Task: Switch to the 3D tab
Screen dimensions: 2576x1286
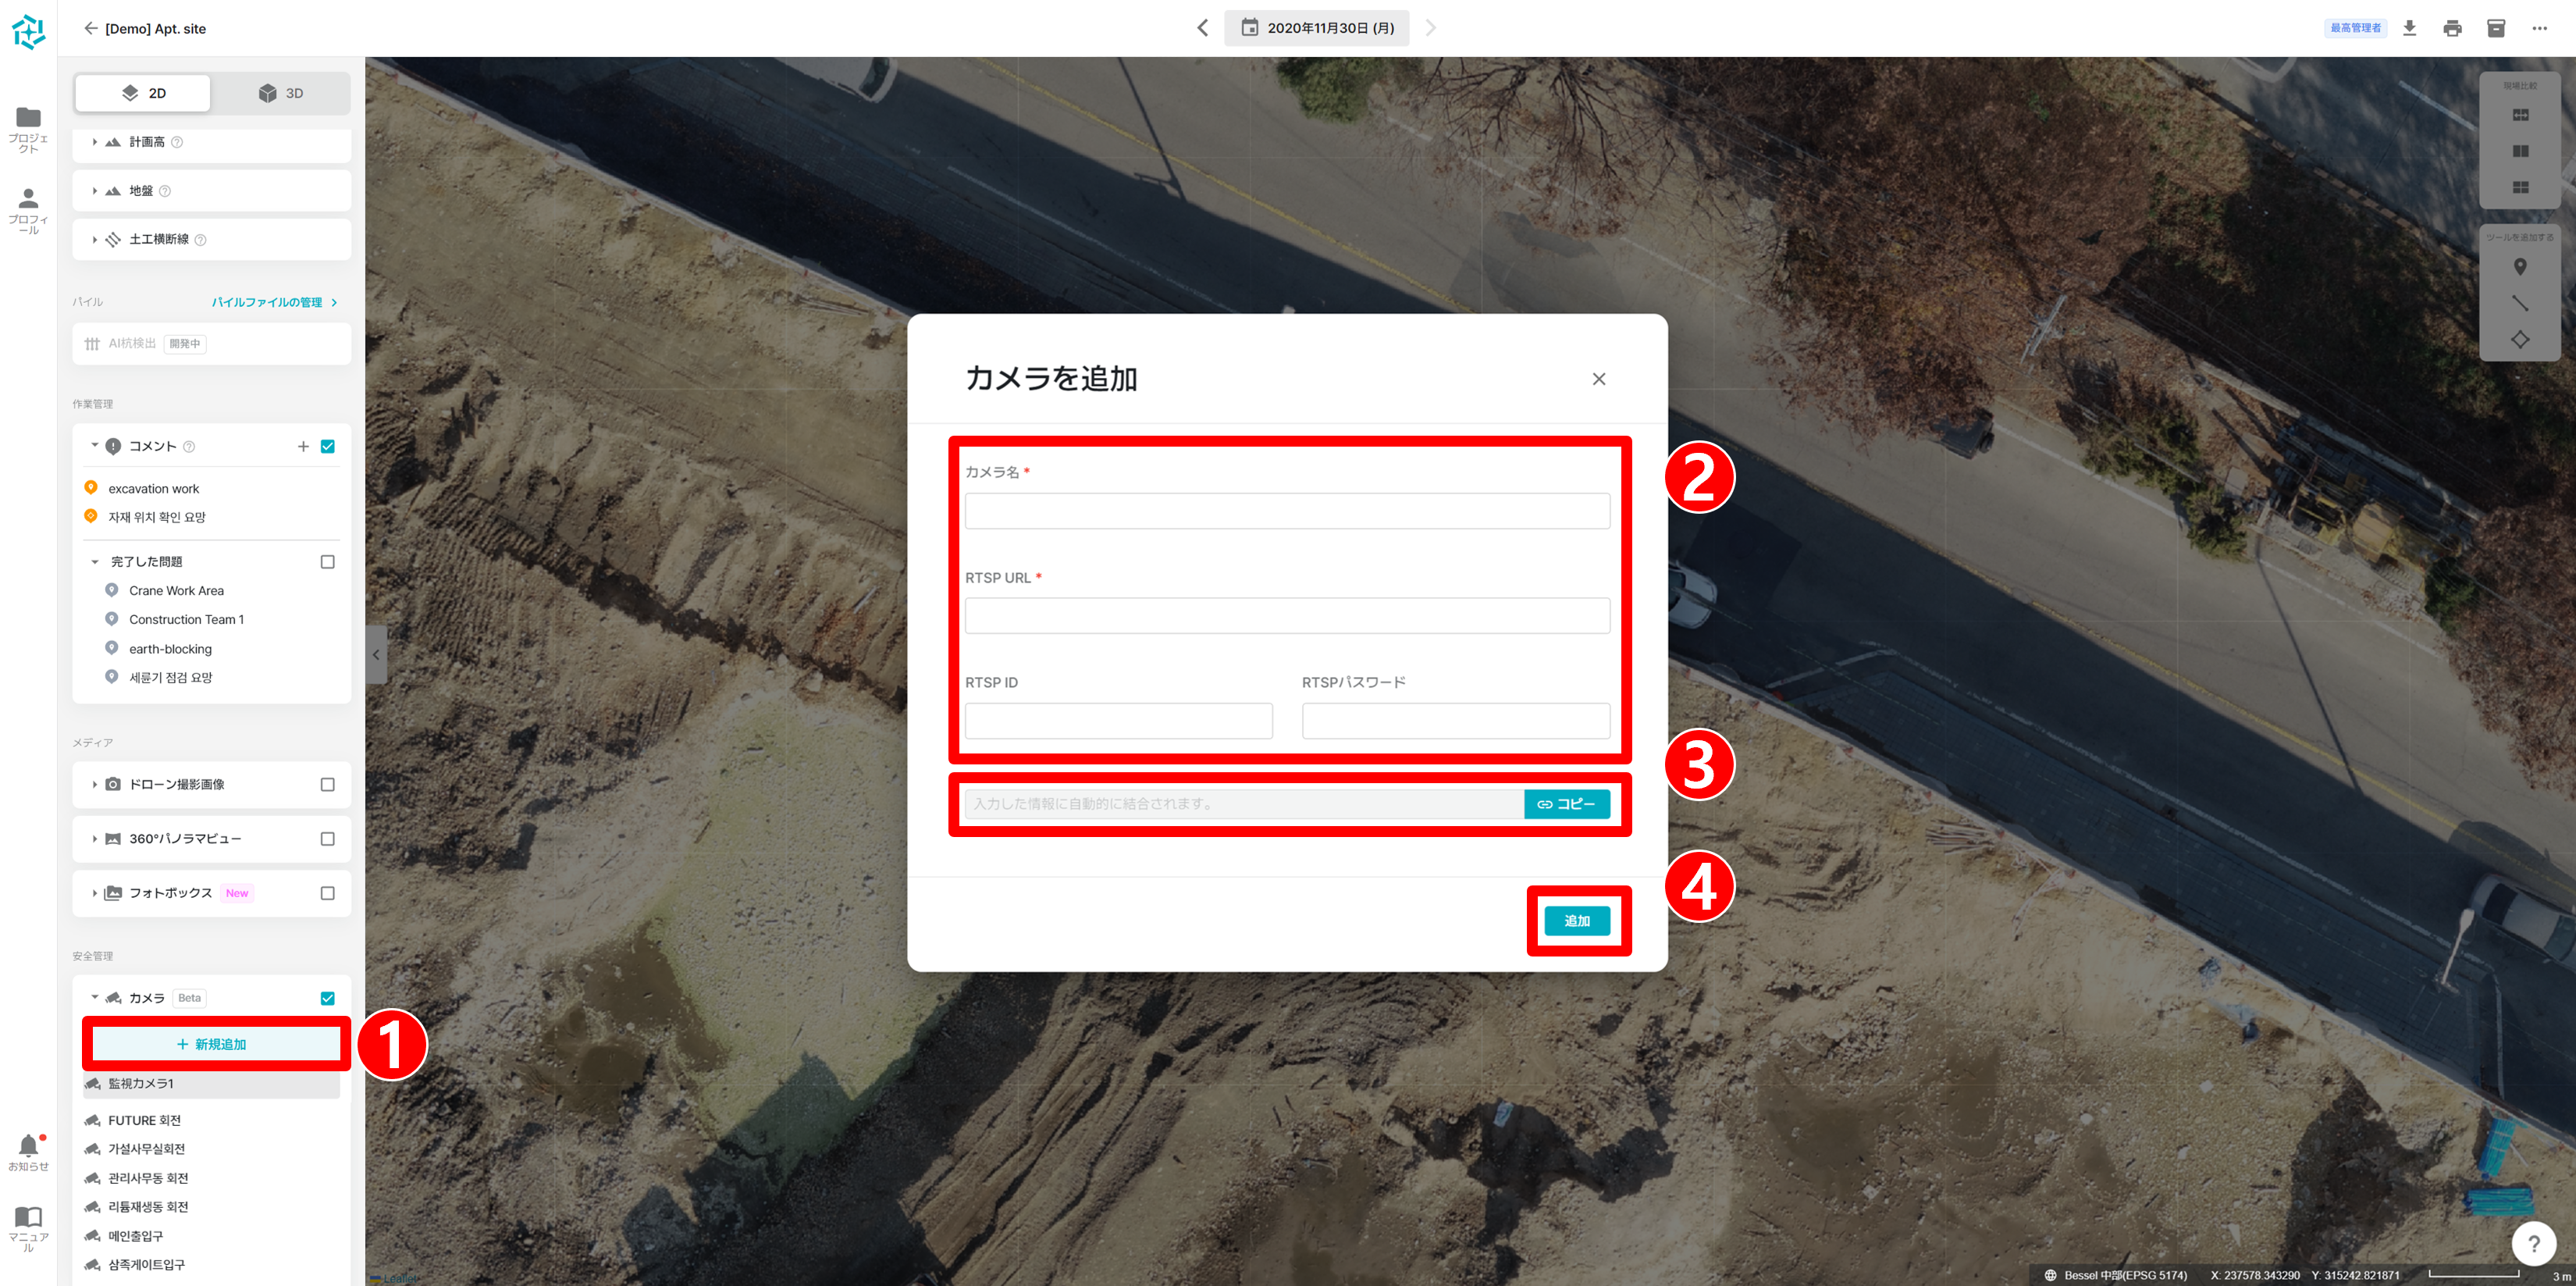Action: pyautogui.click(x=281, y=92)
